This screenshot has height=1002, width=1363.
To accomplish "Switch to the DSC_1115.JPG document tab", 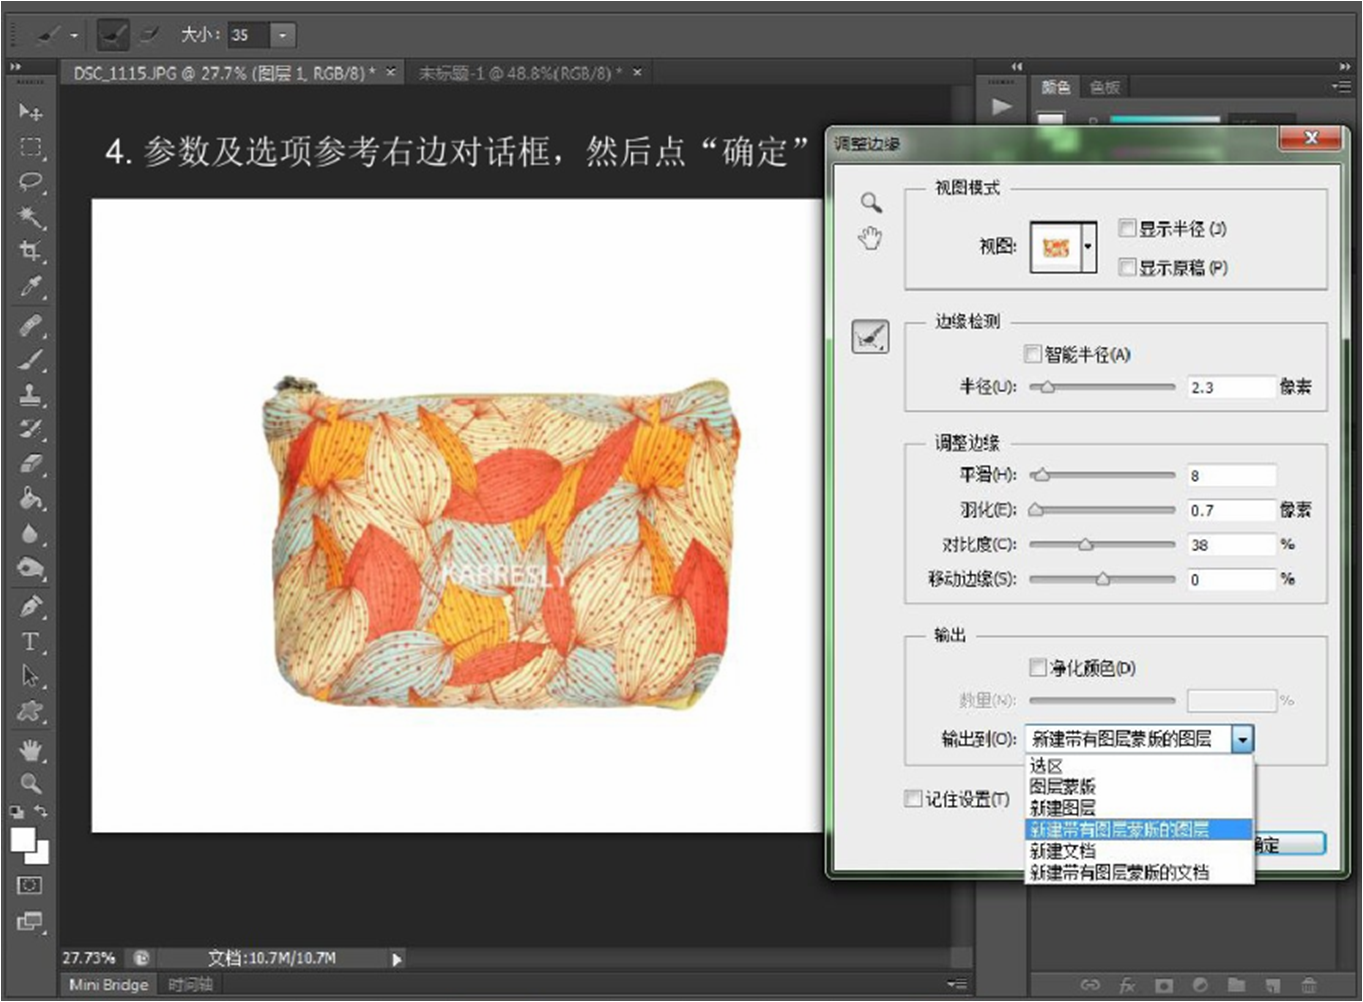I will point(223,73).
